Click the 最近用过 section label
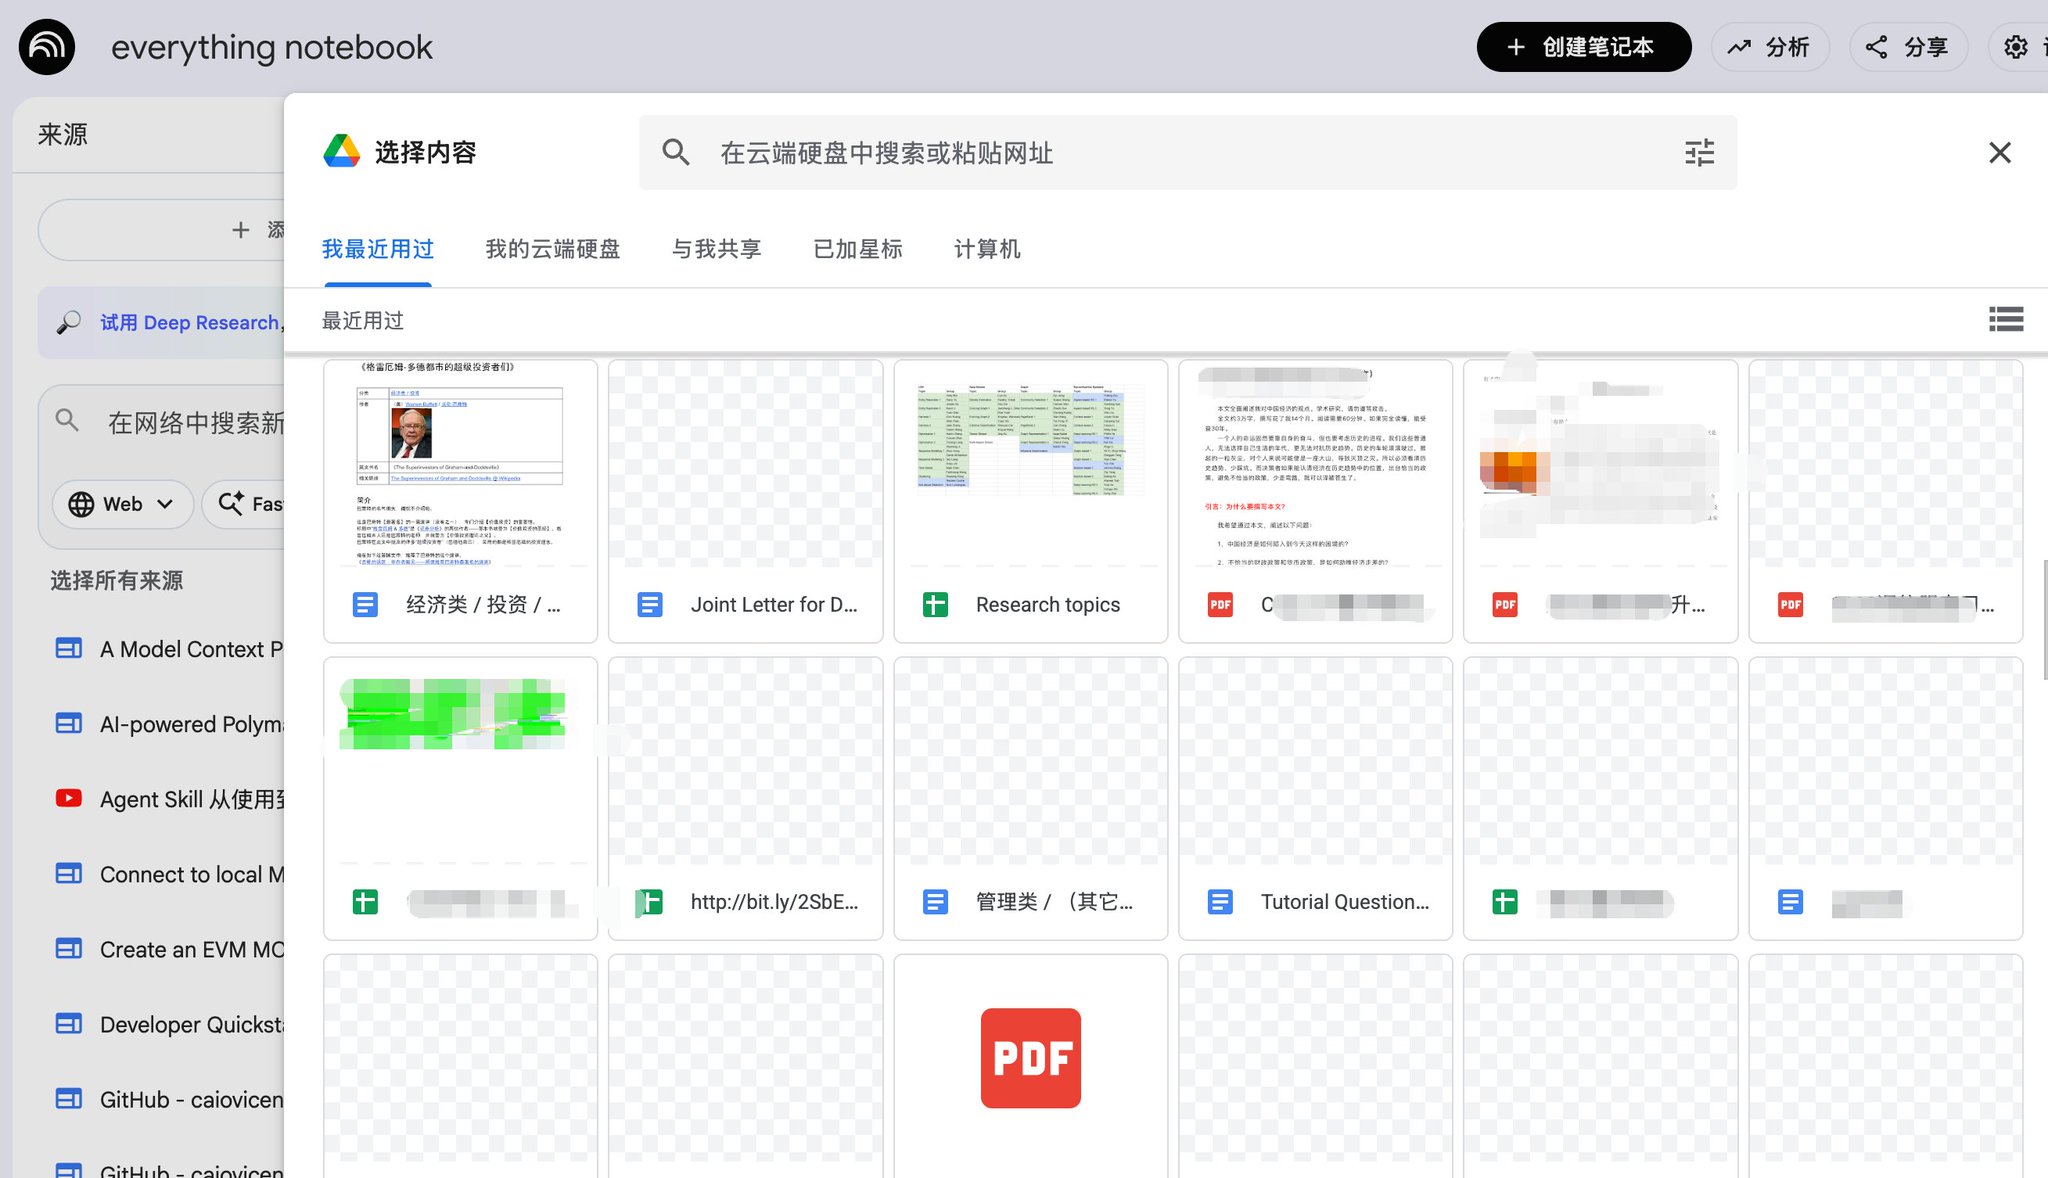The image size is (2048, 1178). tap(363, 321)
